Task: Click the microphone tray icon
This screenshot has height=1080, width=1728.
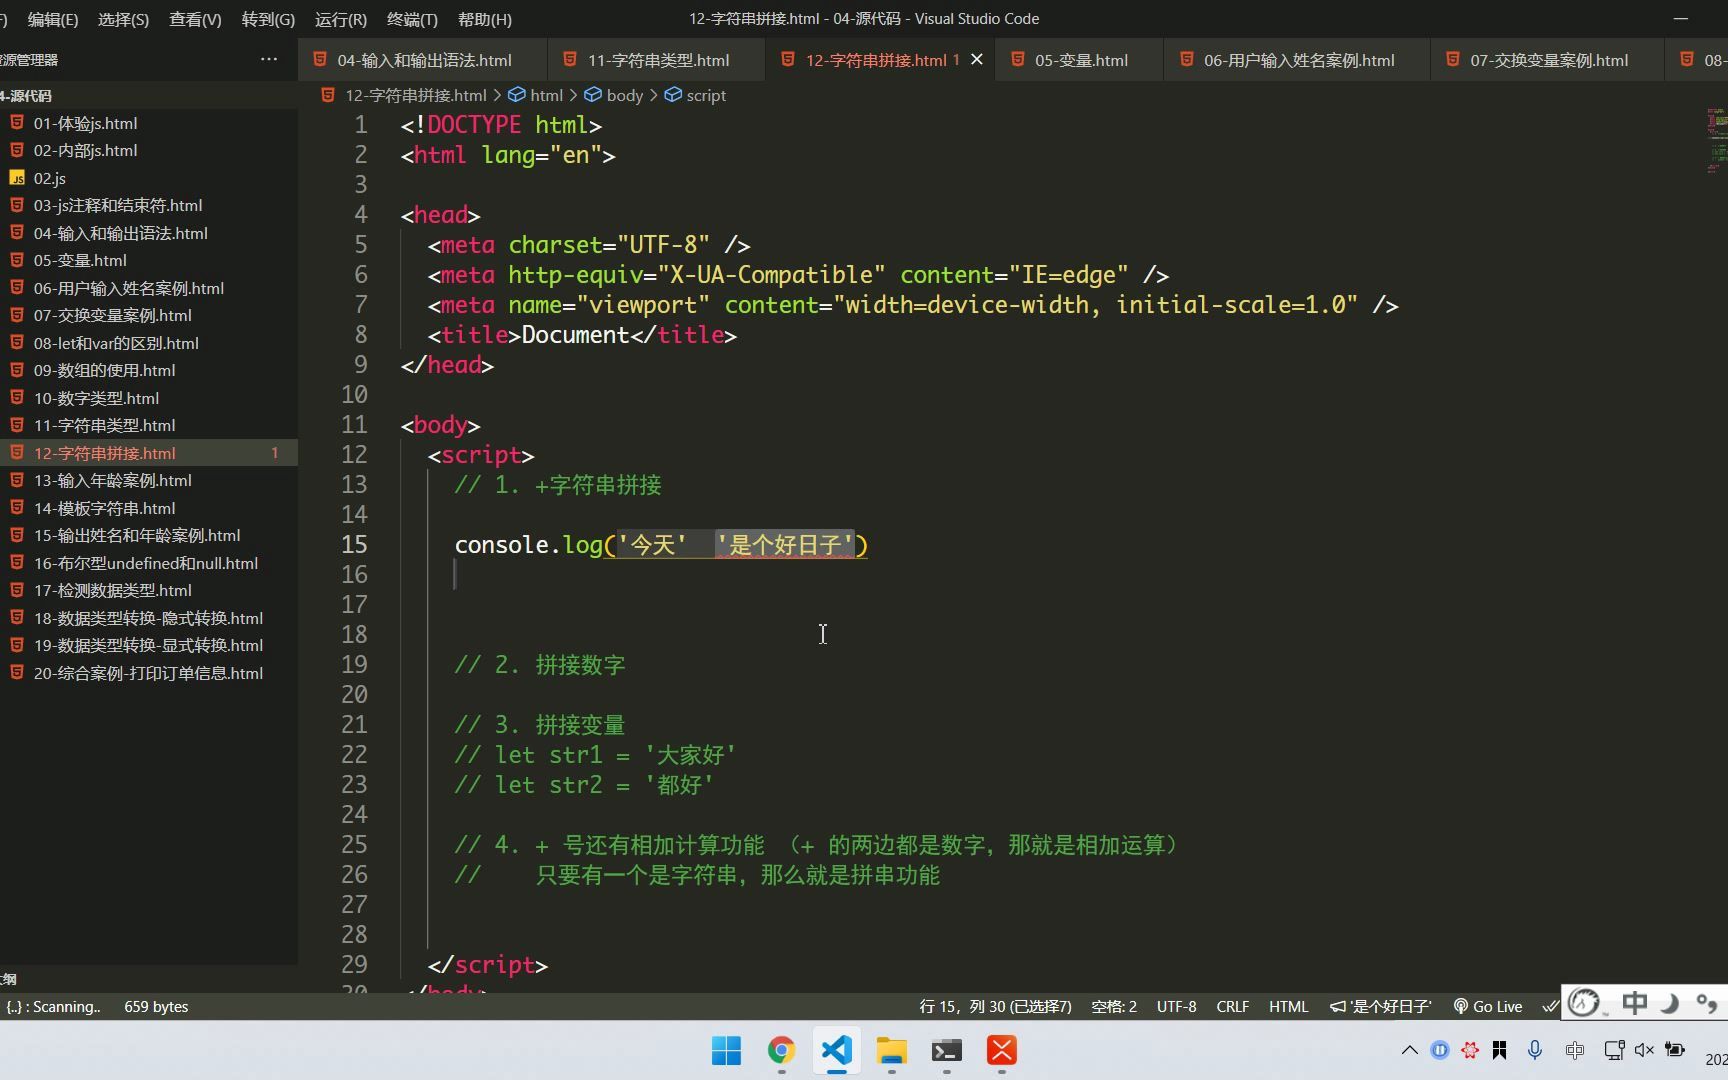Action: pos(1535,1051)
